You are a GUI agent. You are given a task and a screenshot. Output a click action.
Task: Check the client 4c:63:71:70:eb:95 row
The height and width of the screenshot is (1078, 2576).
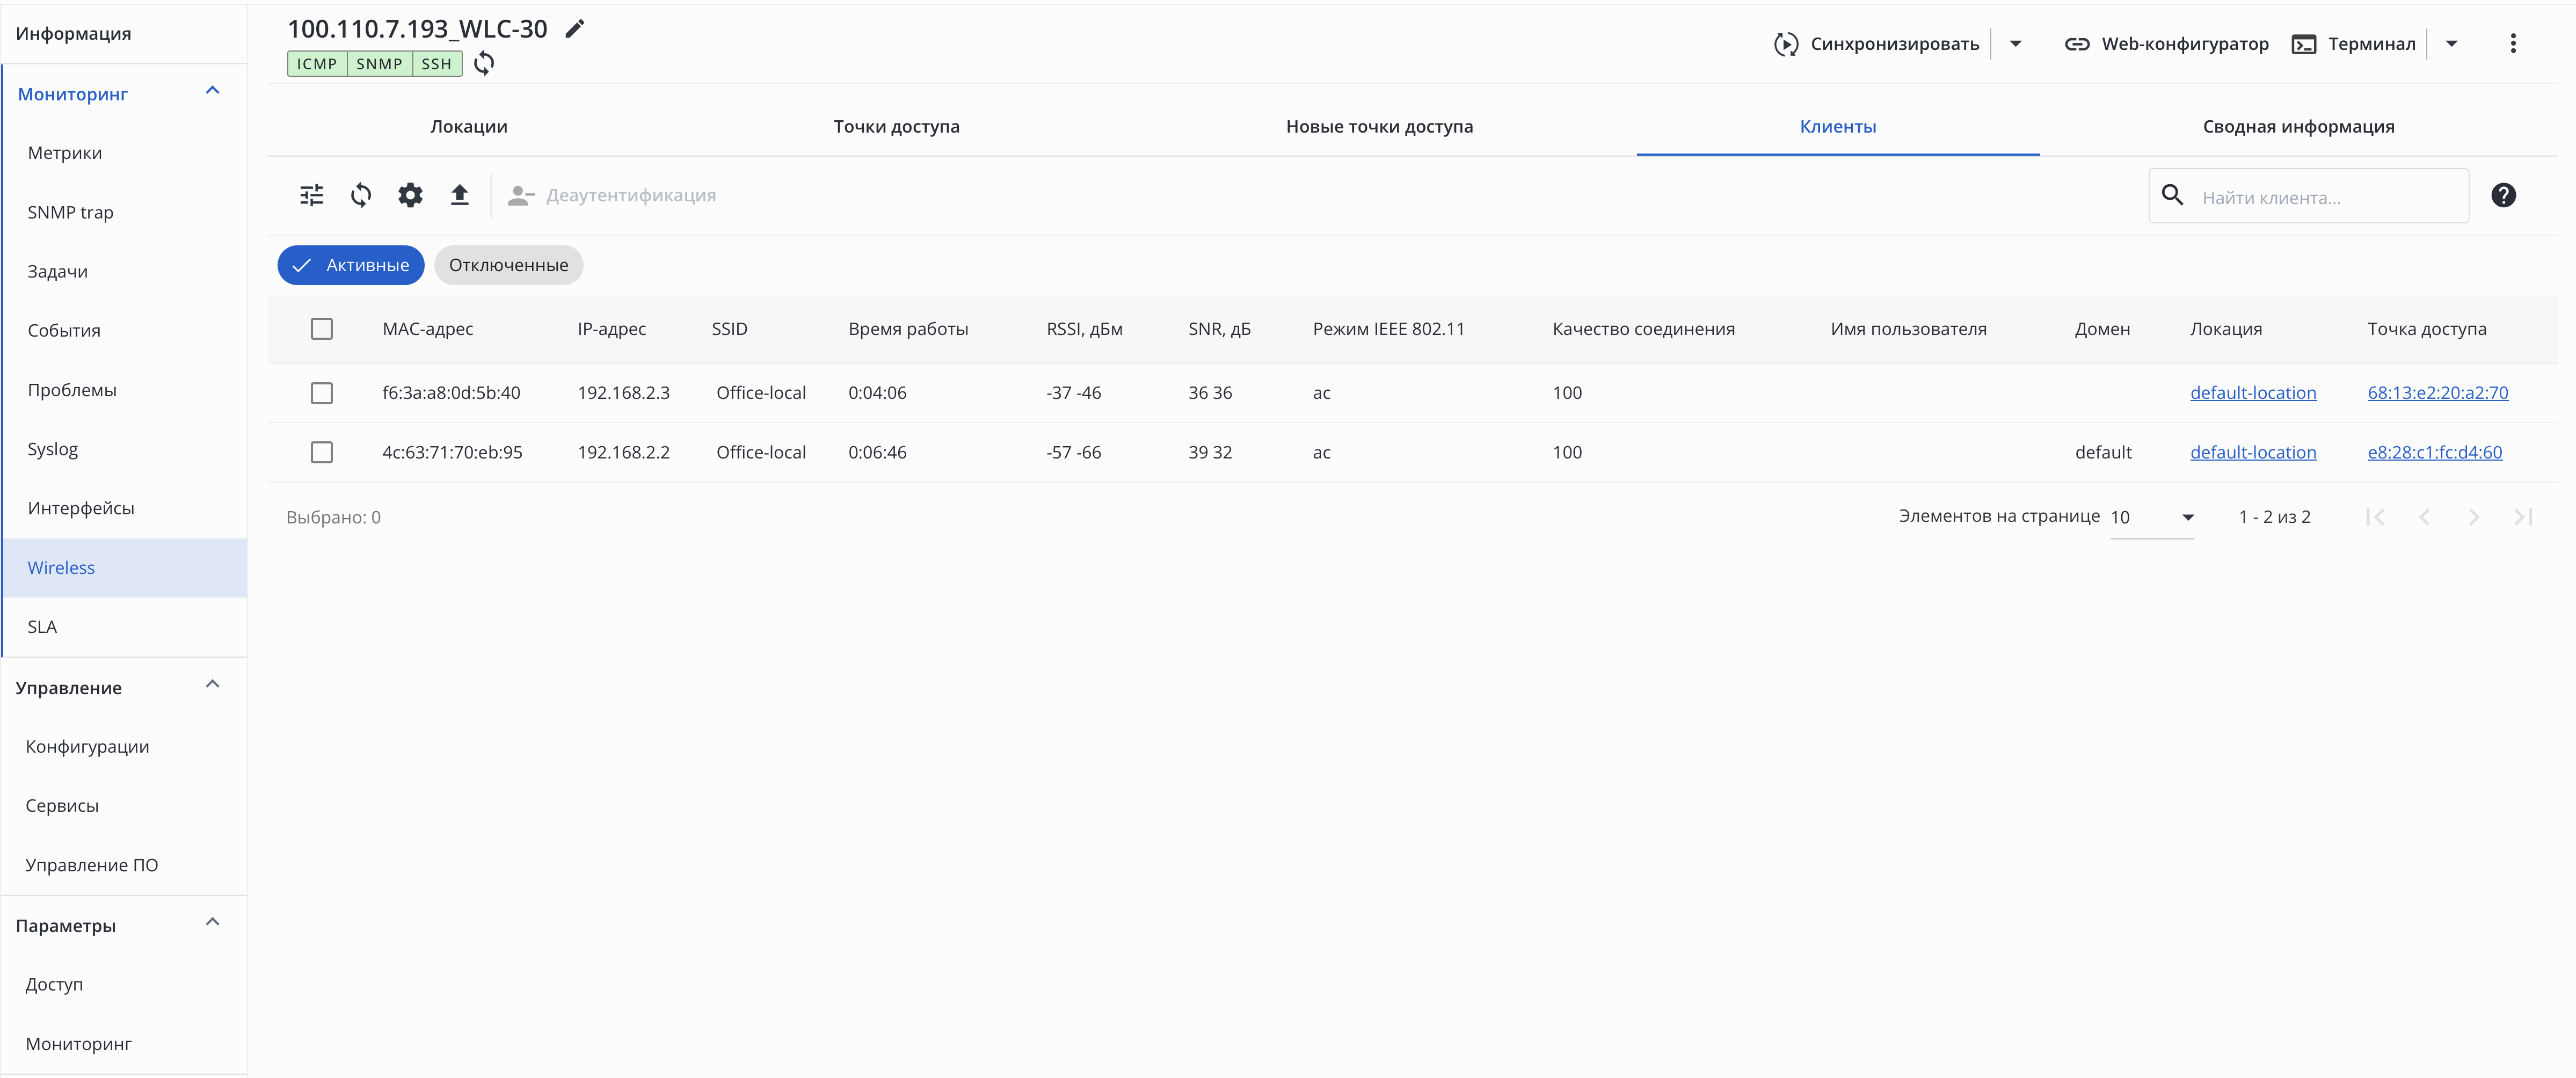321,452
